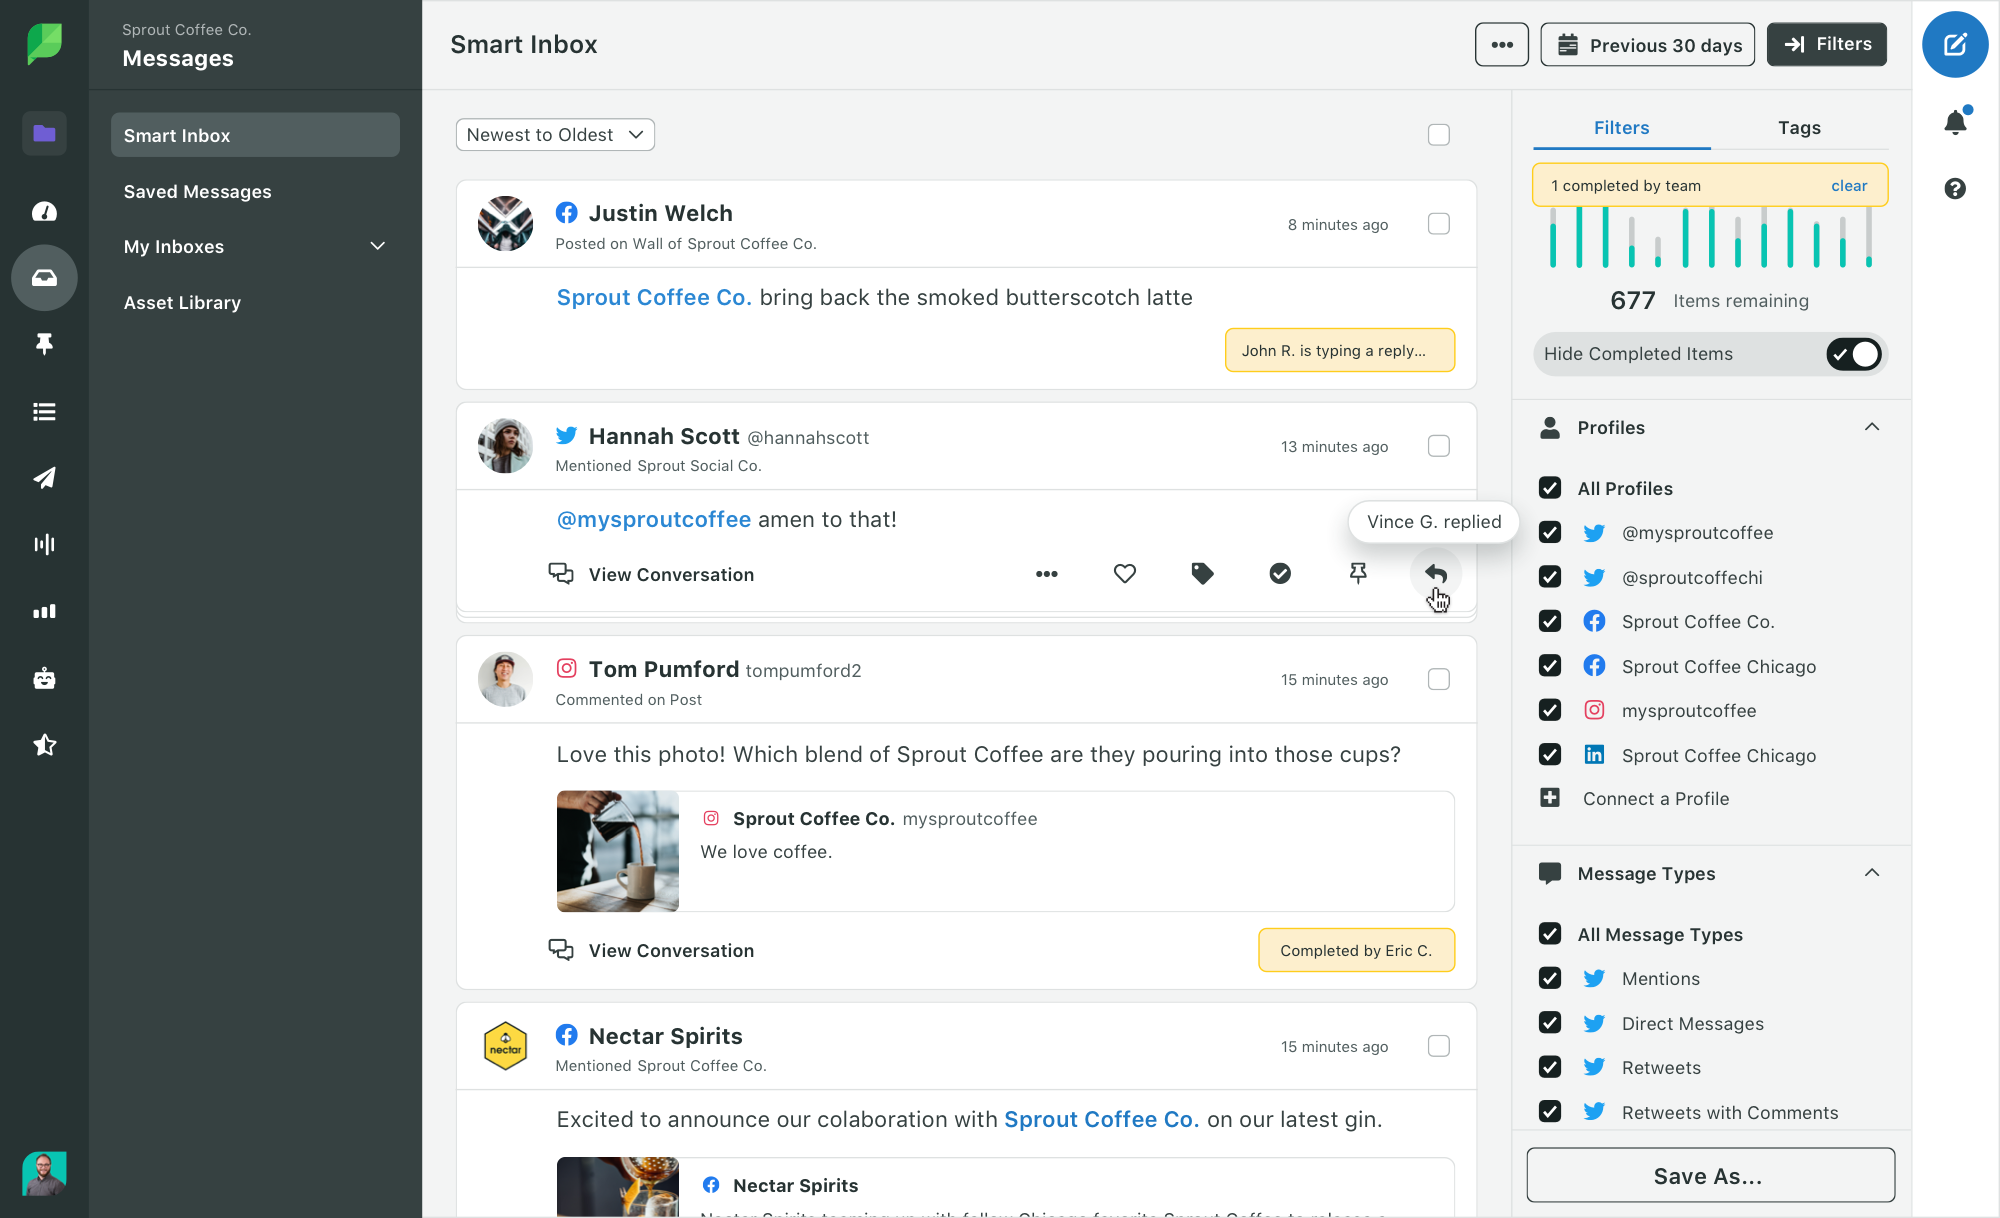
Task: Collapse the Profiles filter section
Action: click(x=1871, y=426)
